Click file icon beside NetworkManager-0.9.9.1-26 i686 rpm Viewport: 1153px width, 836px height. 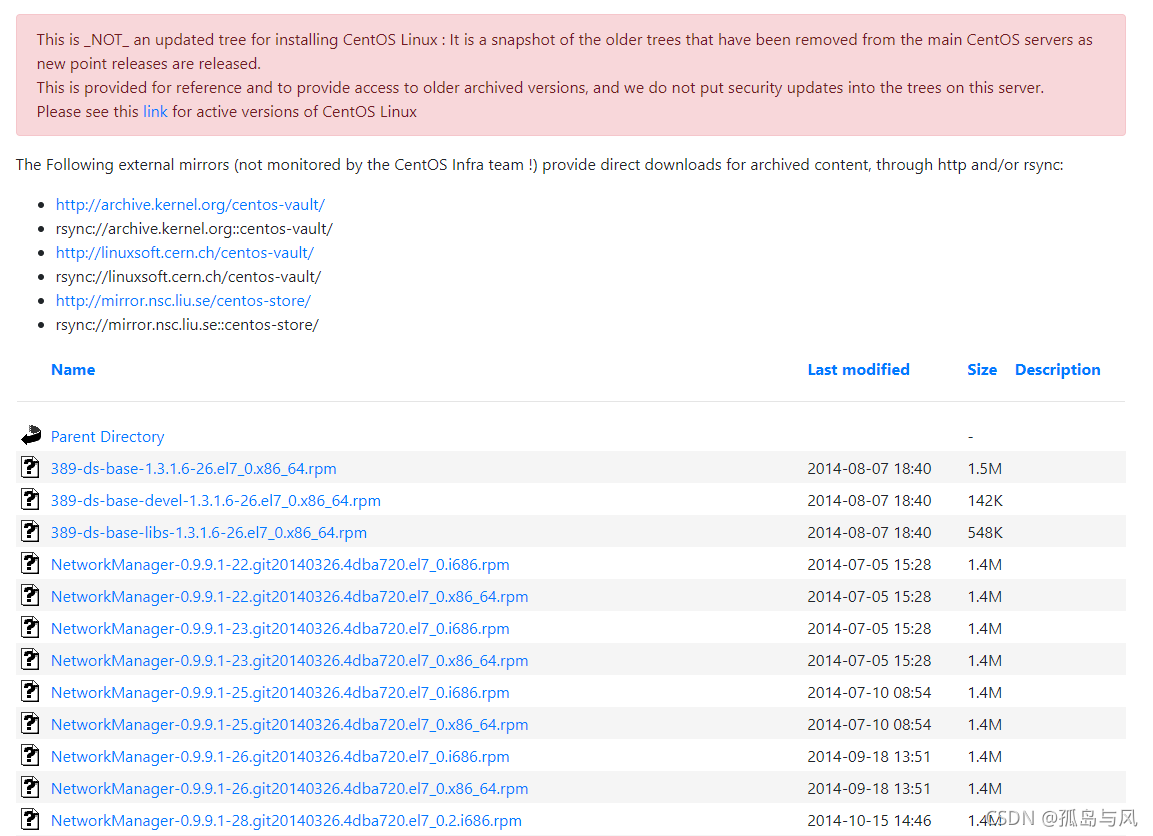[30, 755]
